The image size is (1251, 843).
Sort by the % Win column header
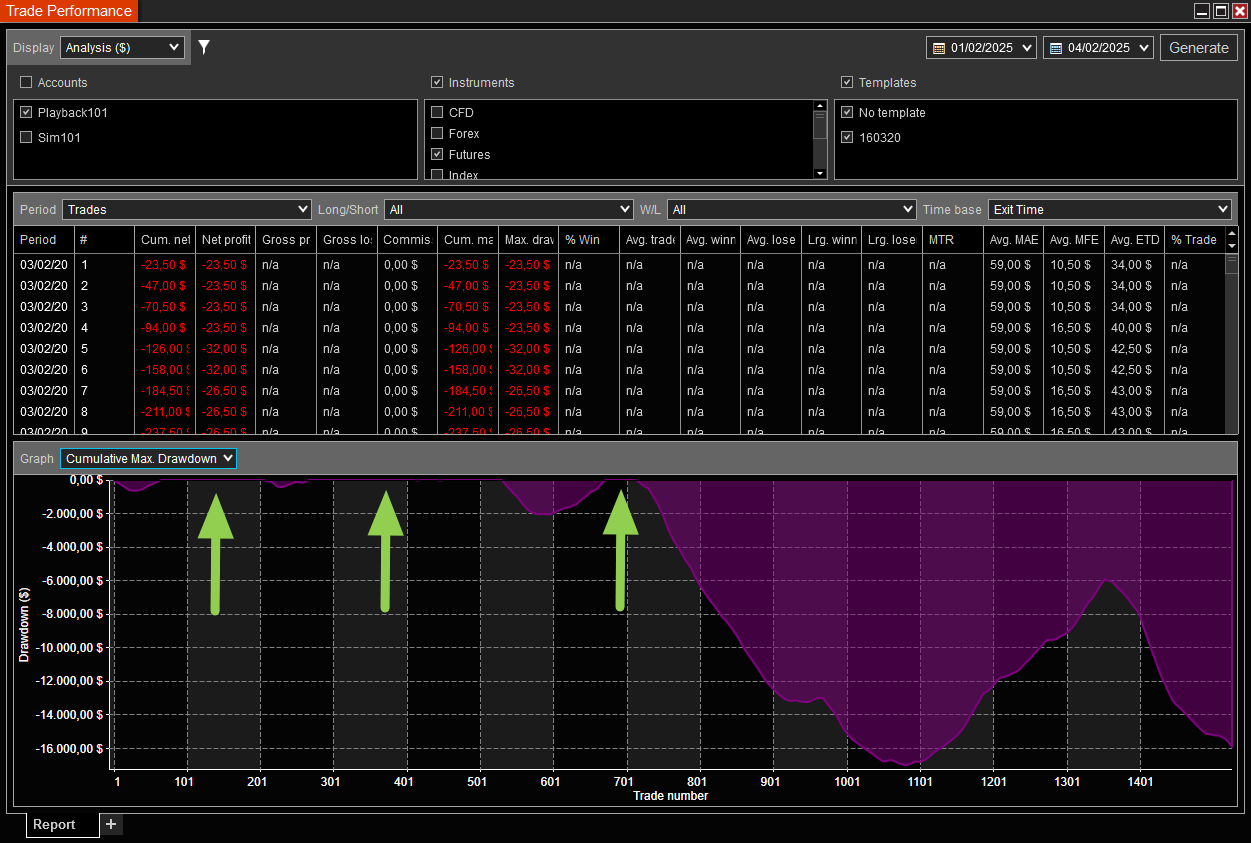[x=583, y=240]
